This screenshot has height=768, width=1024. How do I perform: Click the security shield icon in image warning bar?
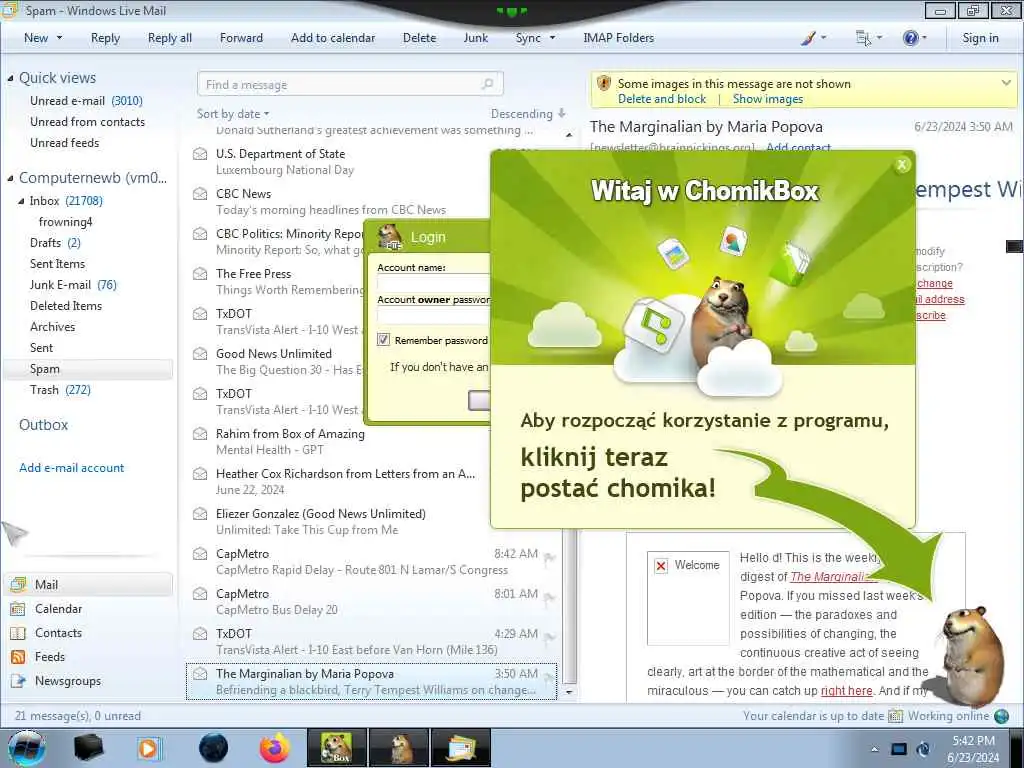click(604, 84)
